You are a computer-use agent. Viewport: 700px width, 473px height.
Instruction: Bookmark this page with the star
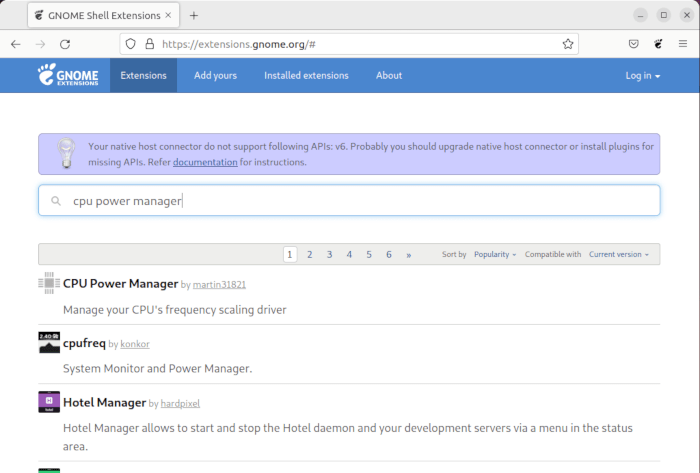click(567, 44)
